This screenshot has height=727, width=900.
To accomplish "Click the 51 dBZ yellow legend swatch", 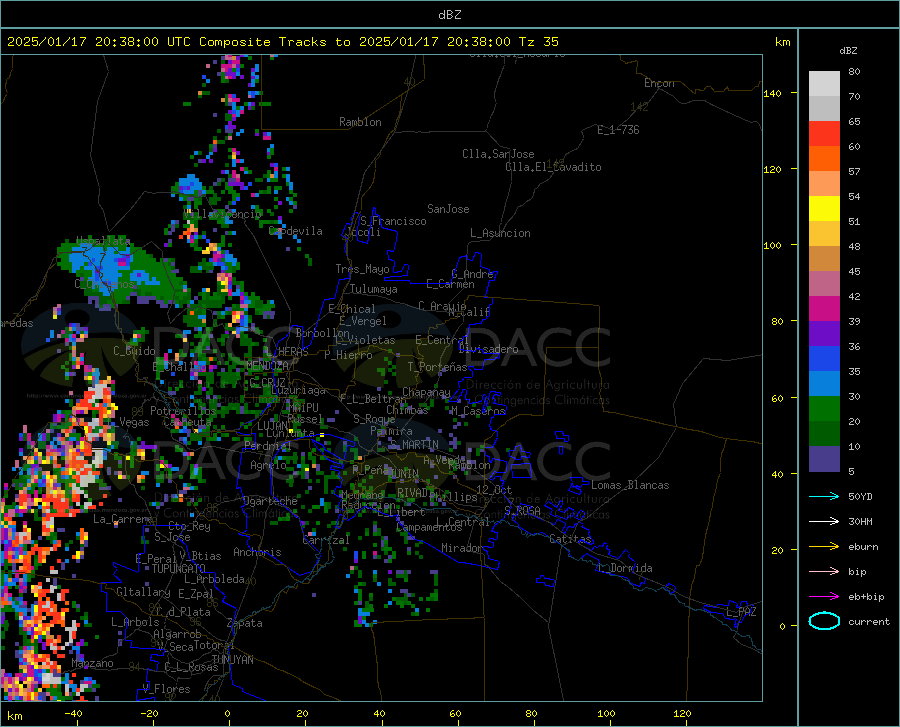I will (824, 209).
